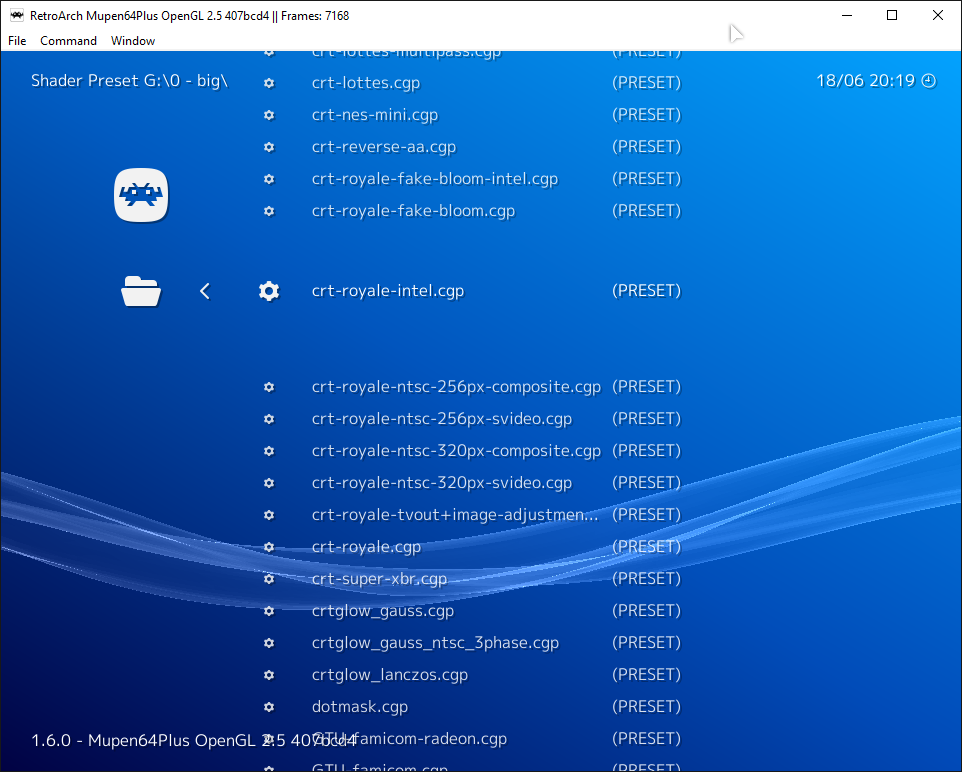Select the crt-nes-mini.cgp preset name

[x=375, y=115]
